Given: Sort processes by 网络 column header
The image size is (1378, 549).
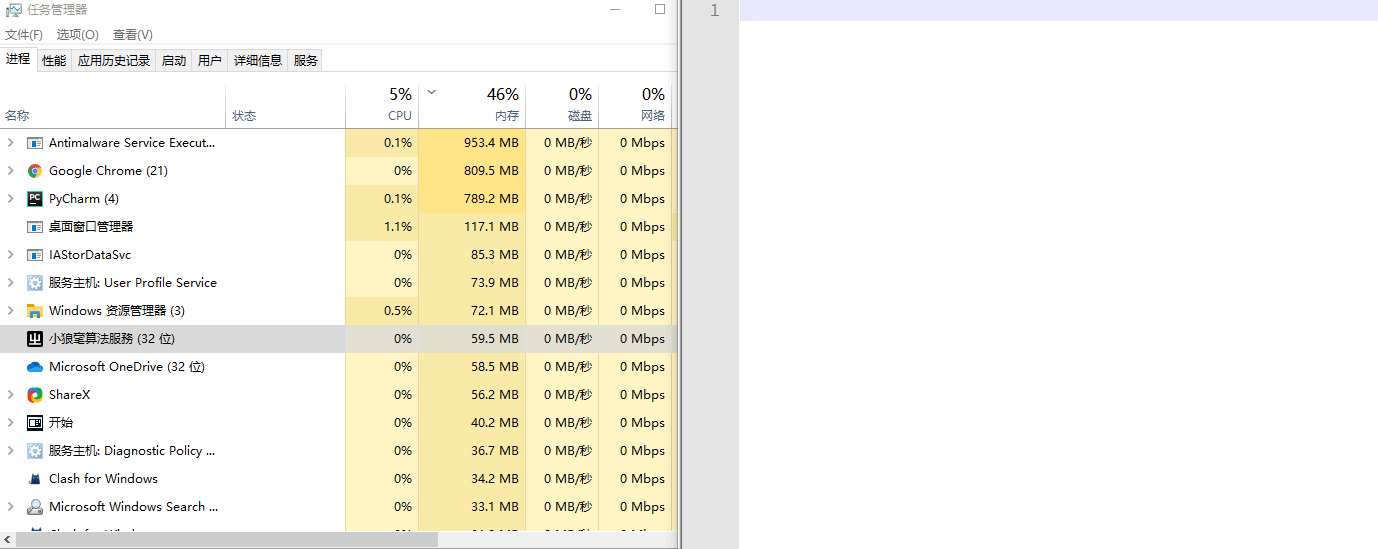Looking at the screenshot, I should pos(635,107).
